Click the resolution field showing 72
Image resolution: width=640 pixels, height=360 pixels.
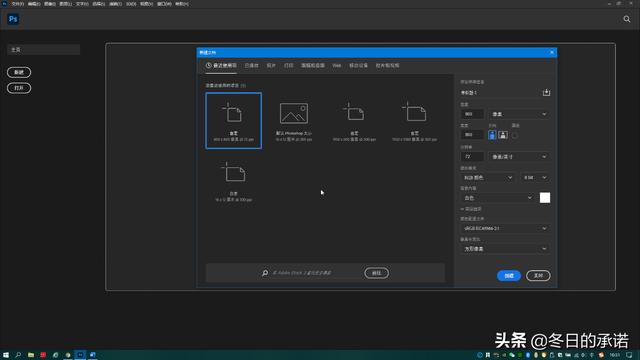[x=472, y=157]
